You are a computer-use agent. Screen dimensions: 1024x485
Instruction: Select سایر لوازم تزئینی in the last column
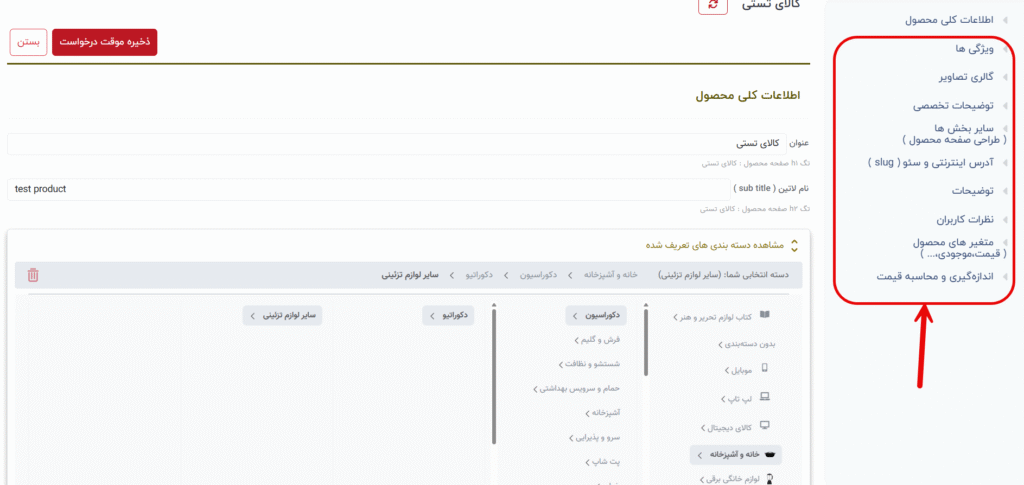click(x=282, y=316)
